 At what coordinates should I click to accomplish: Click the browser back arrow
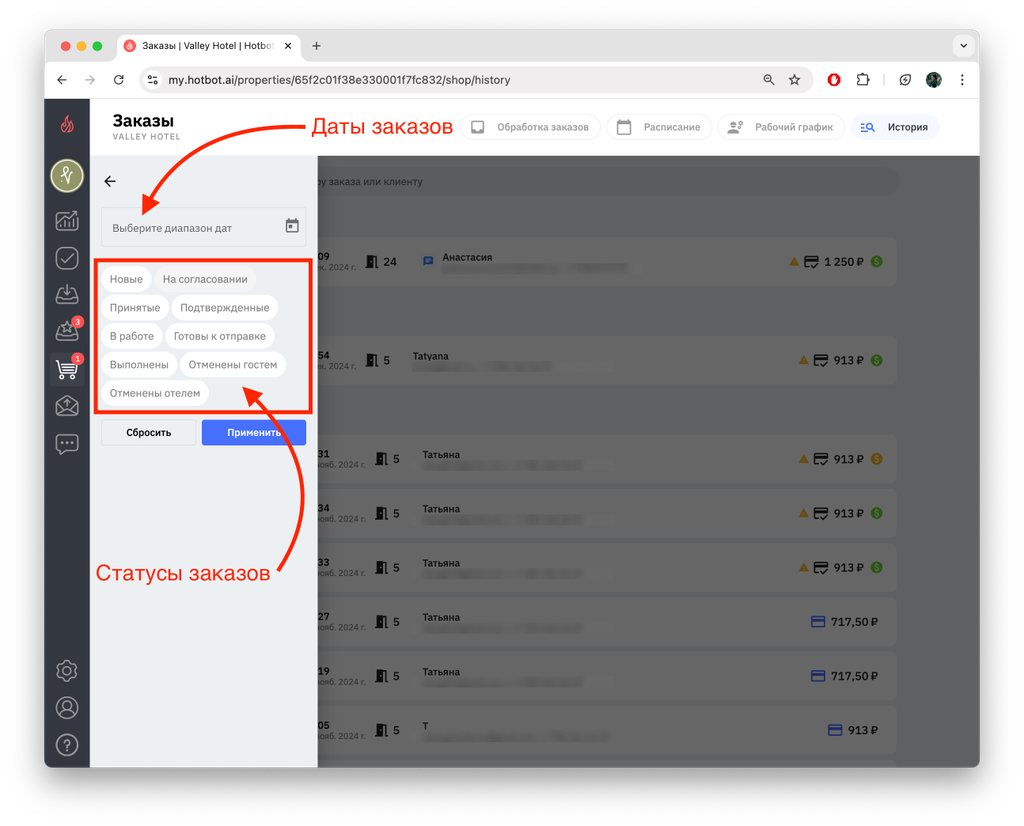(x=62, y=80)
